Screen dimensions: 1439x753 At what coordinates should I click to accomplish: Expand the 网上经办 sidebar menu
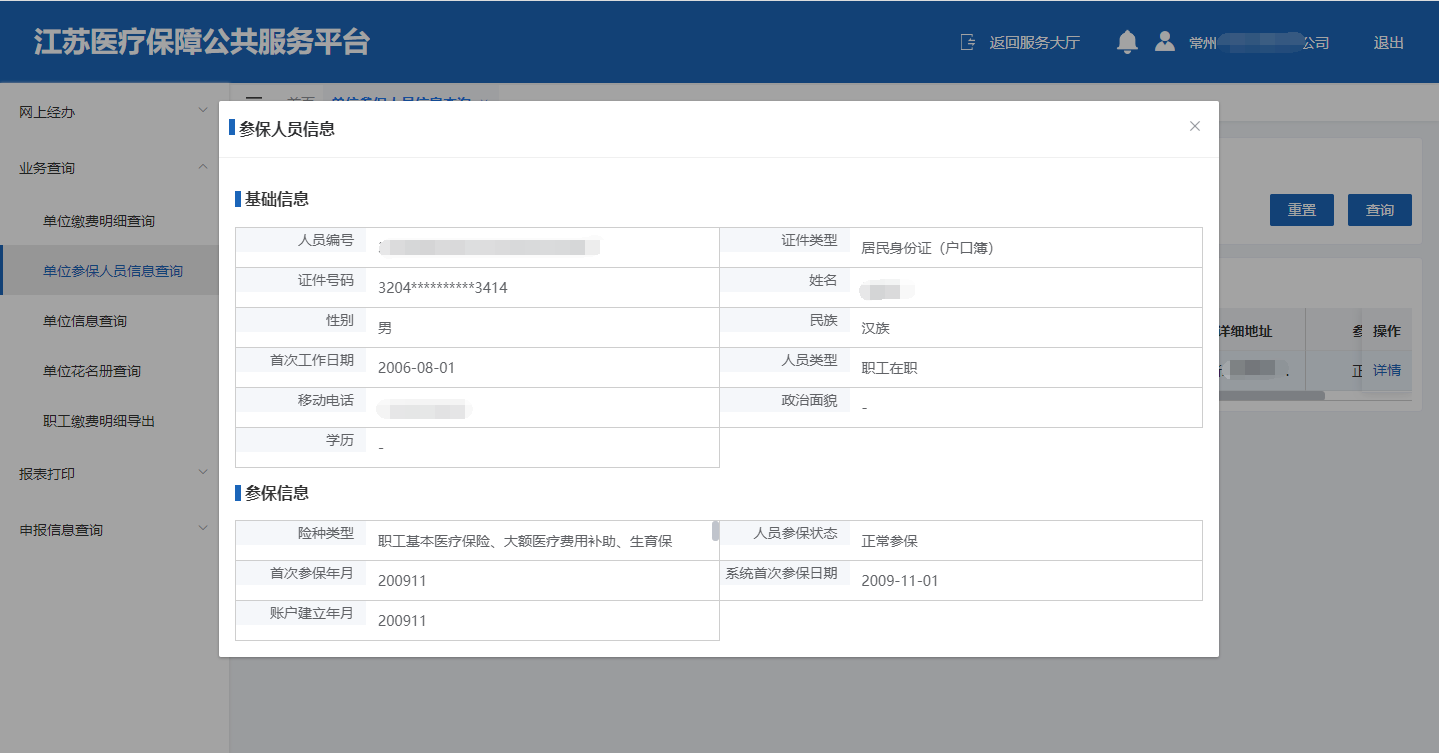click(109, 112)
